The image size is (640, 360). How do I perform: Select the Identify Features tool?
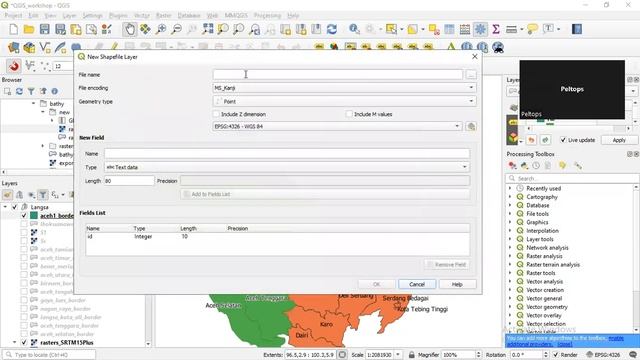354,29
